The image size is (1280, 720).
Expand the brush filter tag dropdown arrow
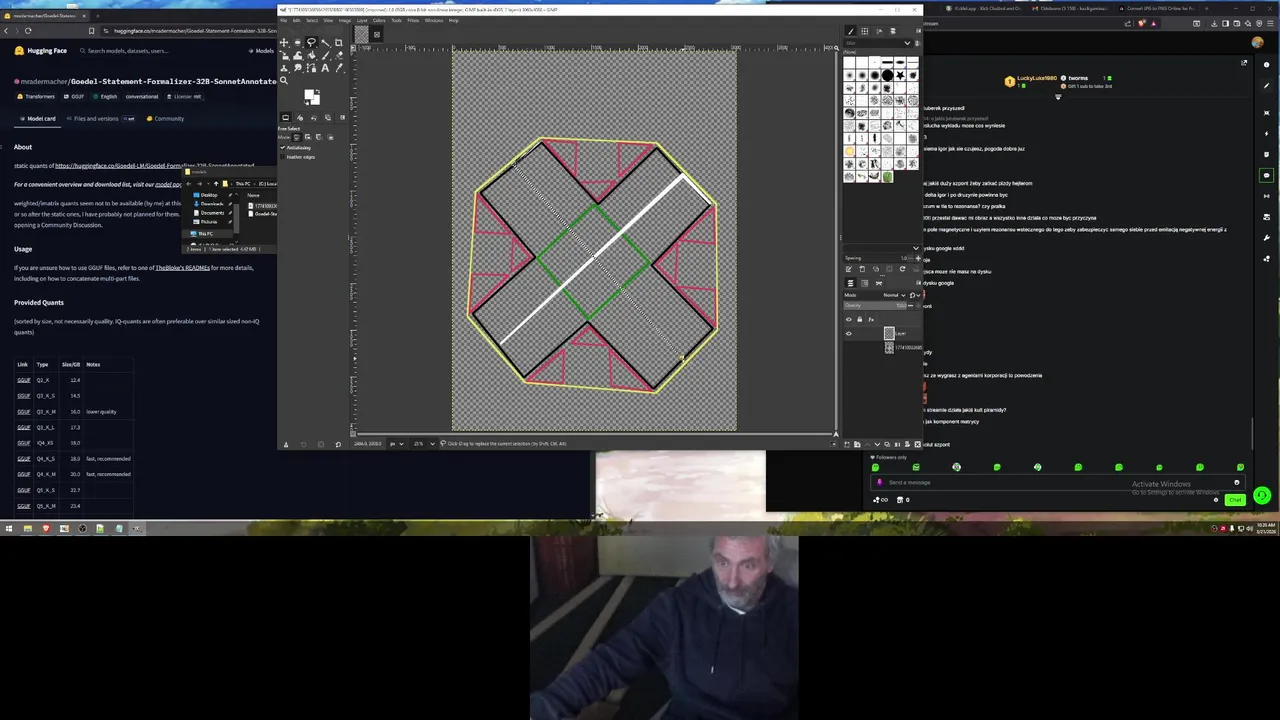pos(907,43)
